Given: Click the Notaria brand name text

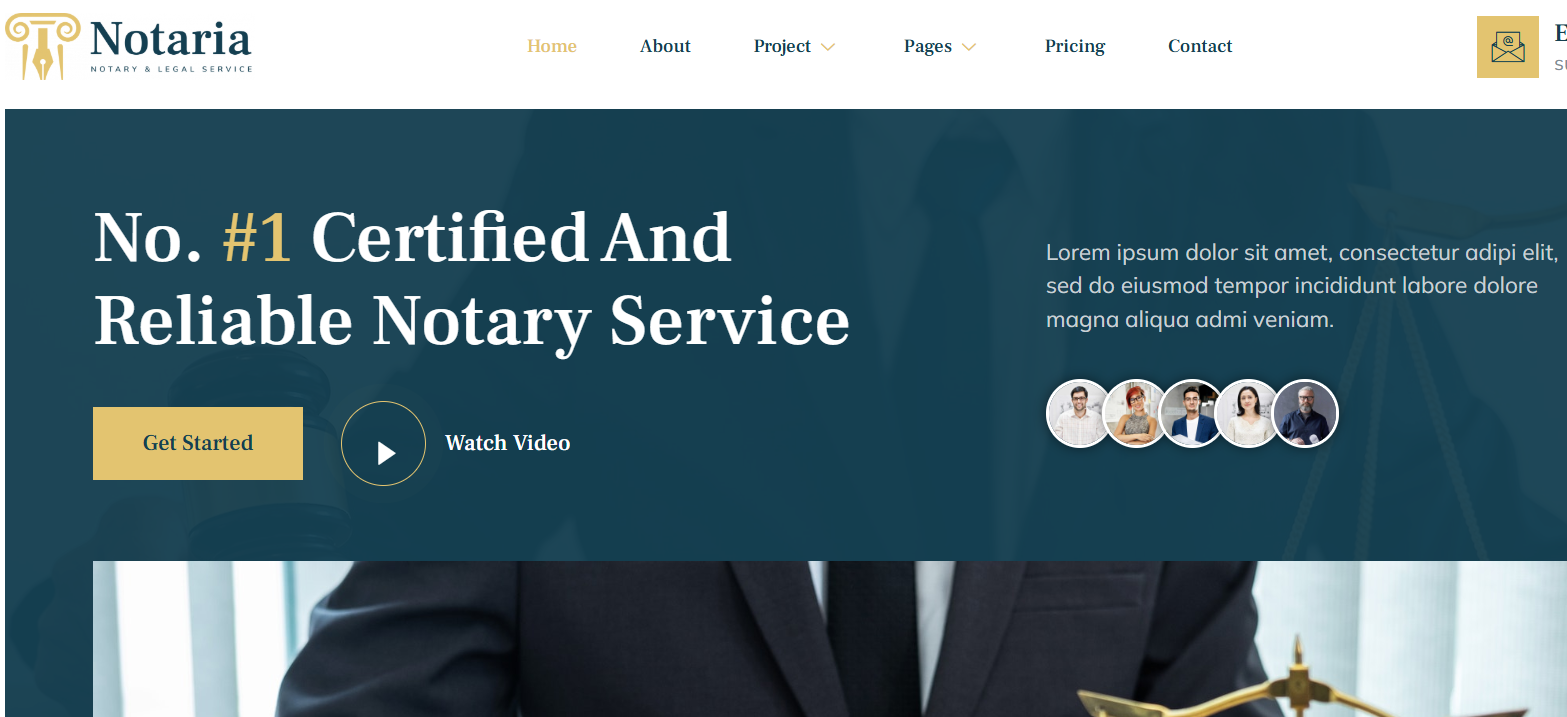Looking at the screenshot, I should [x=170, y=40].
